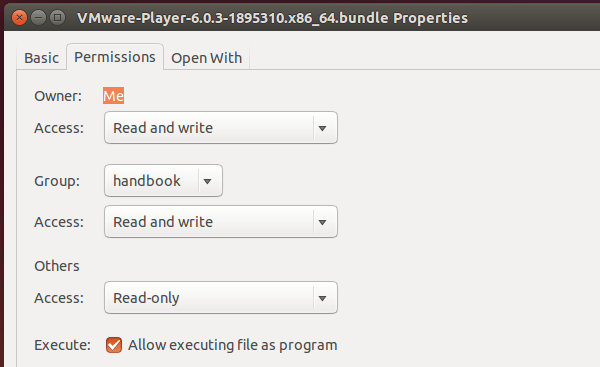Click the owner Access dropdown arrow
The image size is (600, 367).
323,128
